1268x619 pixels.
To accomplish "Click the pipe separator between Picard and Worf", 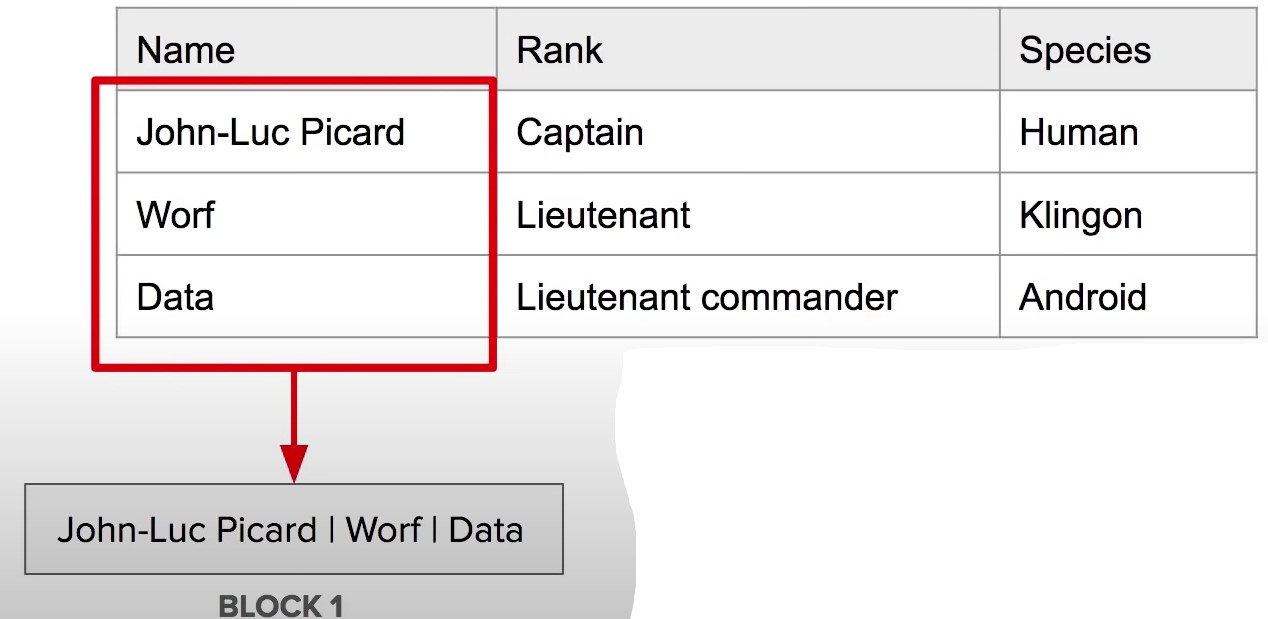I will (x=331, y=529).
